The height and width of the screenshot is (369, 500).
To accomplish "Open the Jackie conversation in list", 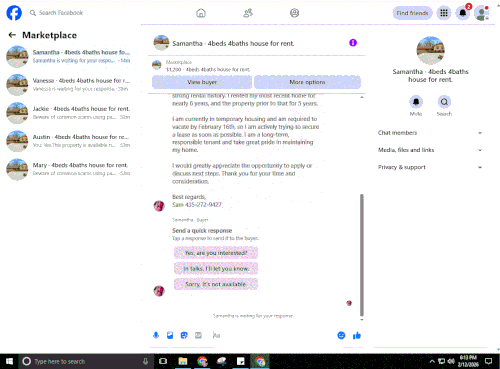I will point(69,113).
